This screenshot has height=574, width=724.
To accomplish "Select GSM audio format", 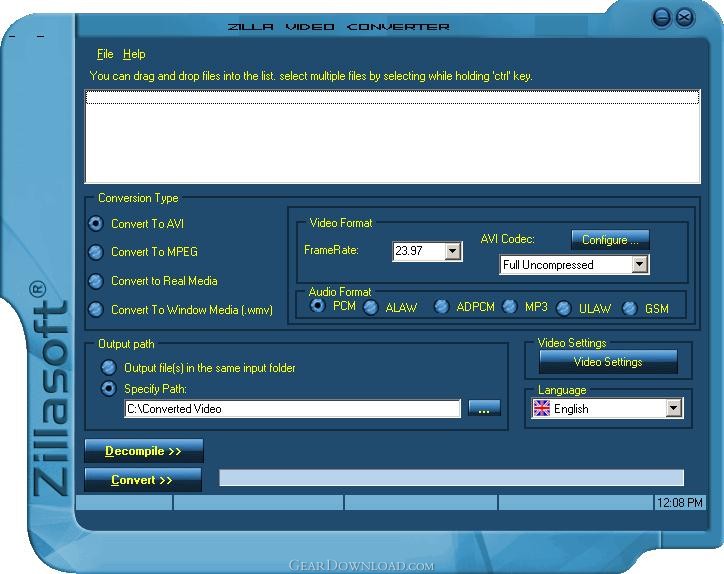I will click(x=630, y=308).
